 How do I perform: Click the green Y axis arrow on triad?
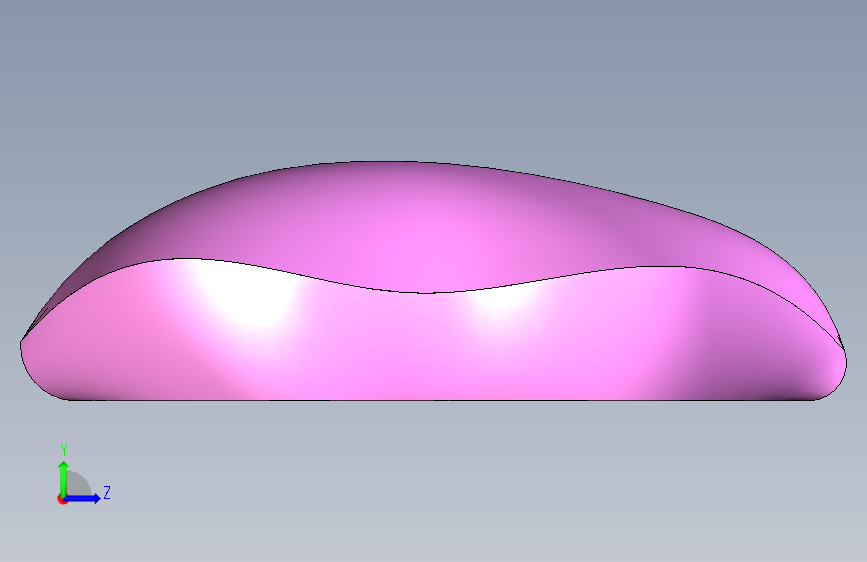tap(64, 478)
